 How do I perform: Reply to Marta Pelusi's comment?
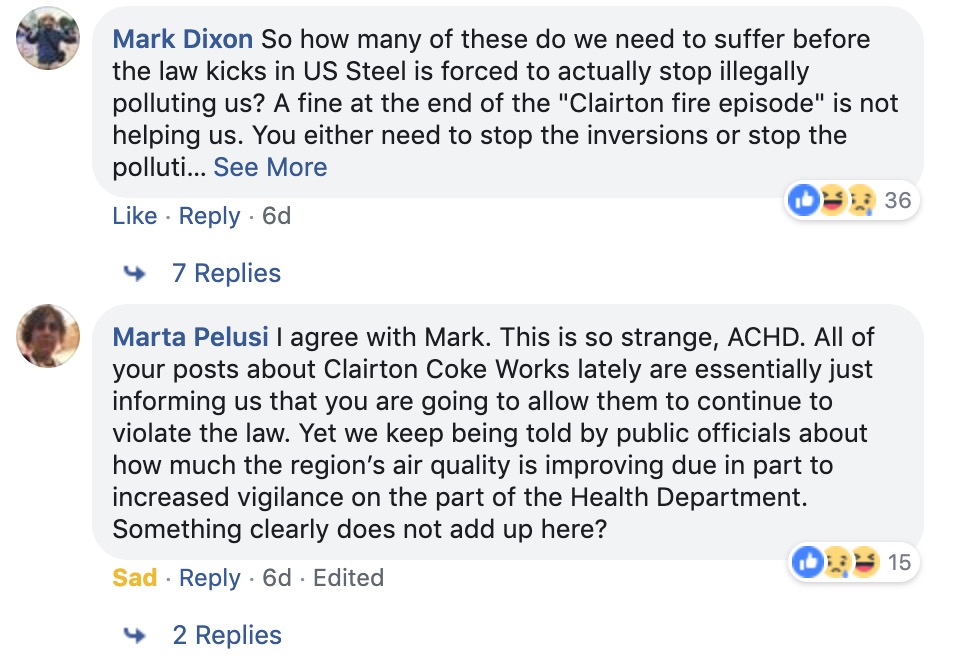click(209, 577)
